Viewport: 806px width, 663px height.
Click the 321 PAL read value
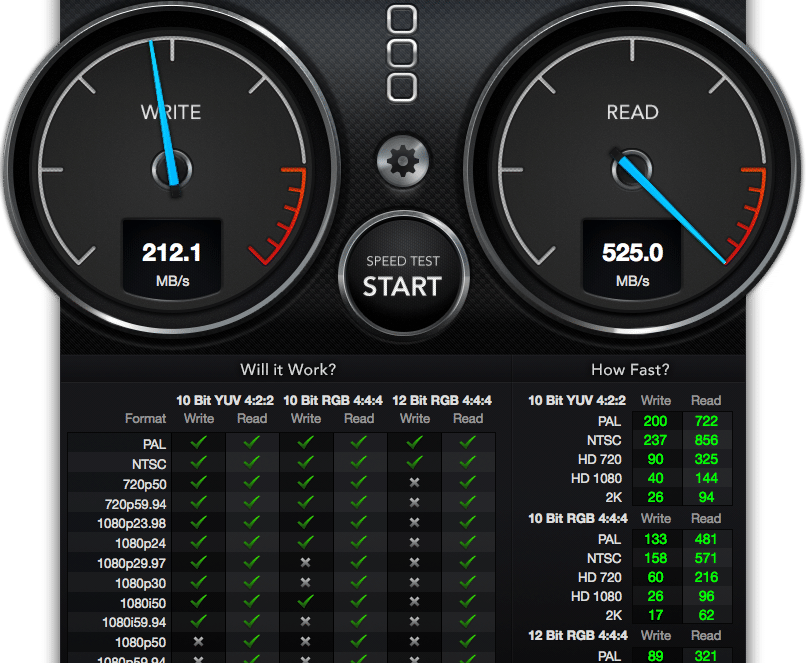[x=706, y=656]
